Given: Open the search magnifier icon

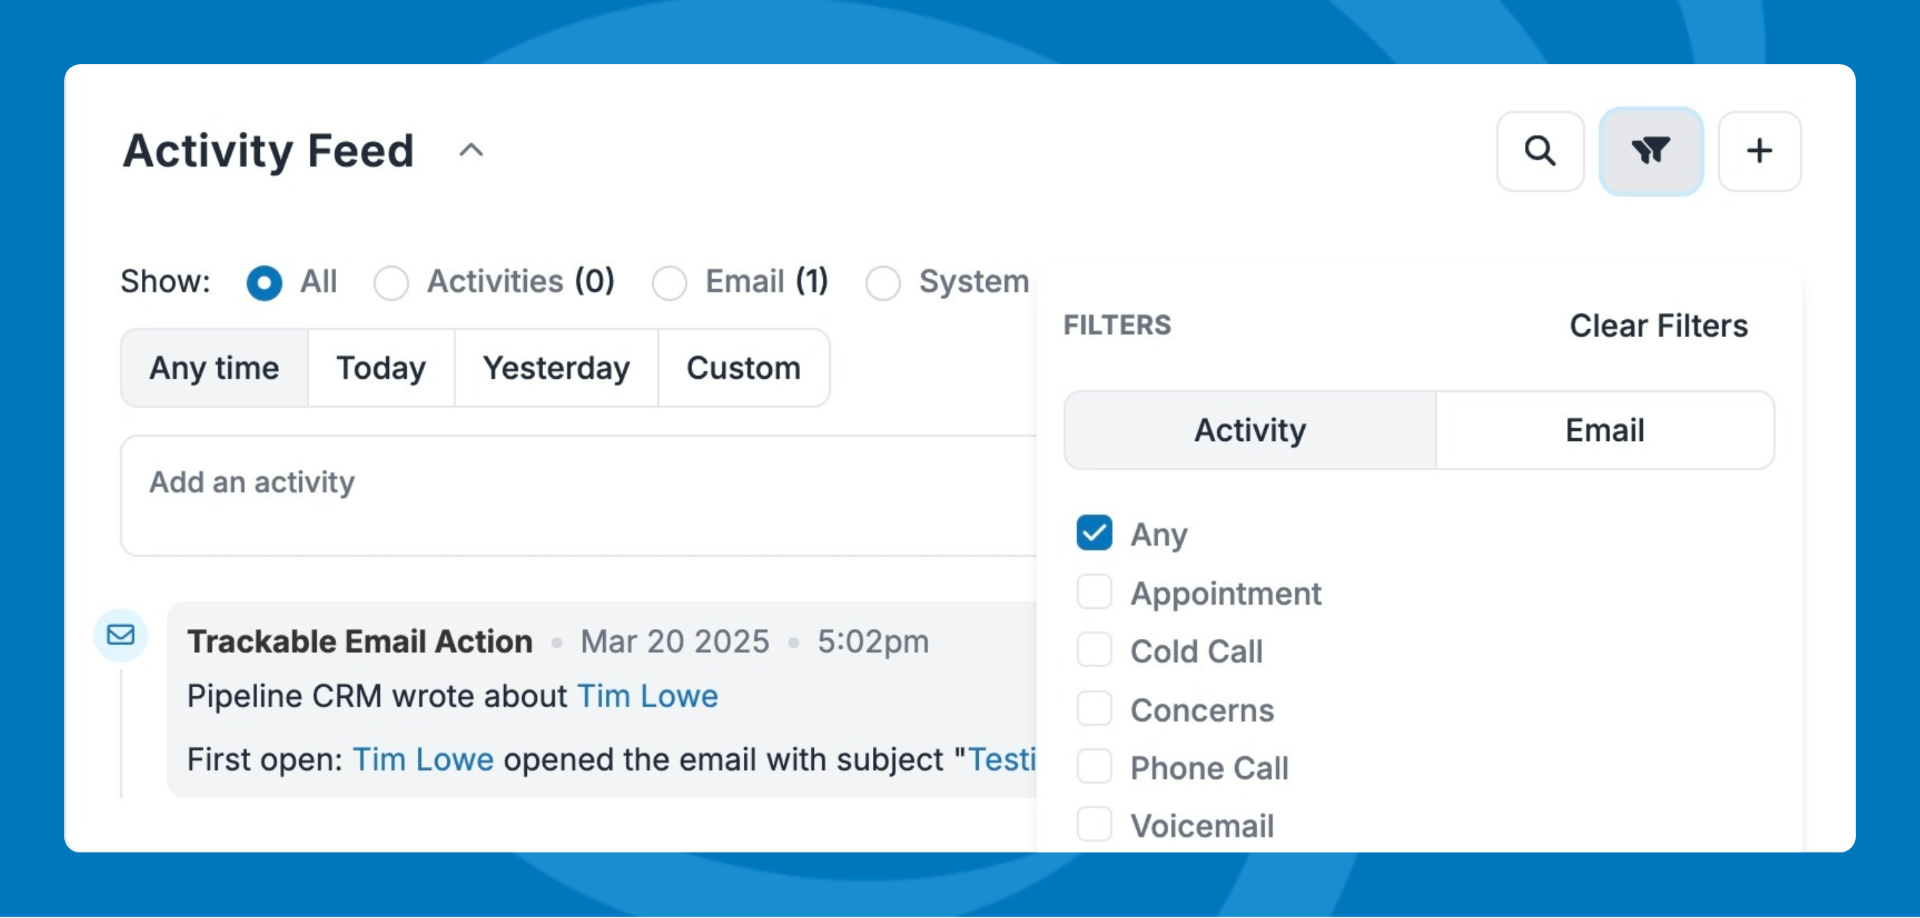Looking at the screenshot, I should [1540, 151].
